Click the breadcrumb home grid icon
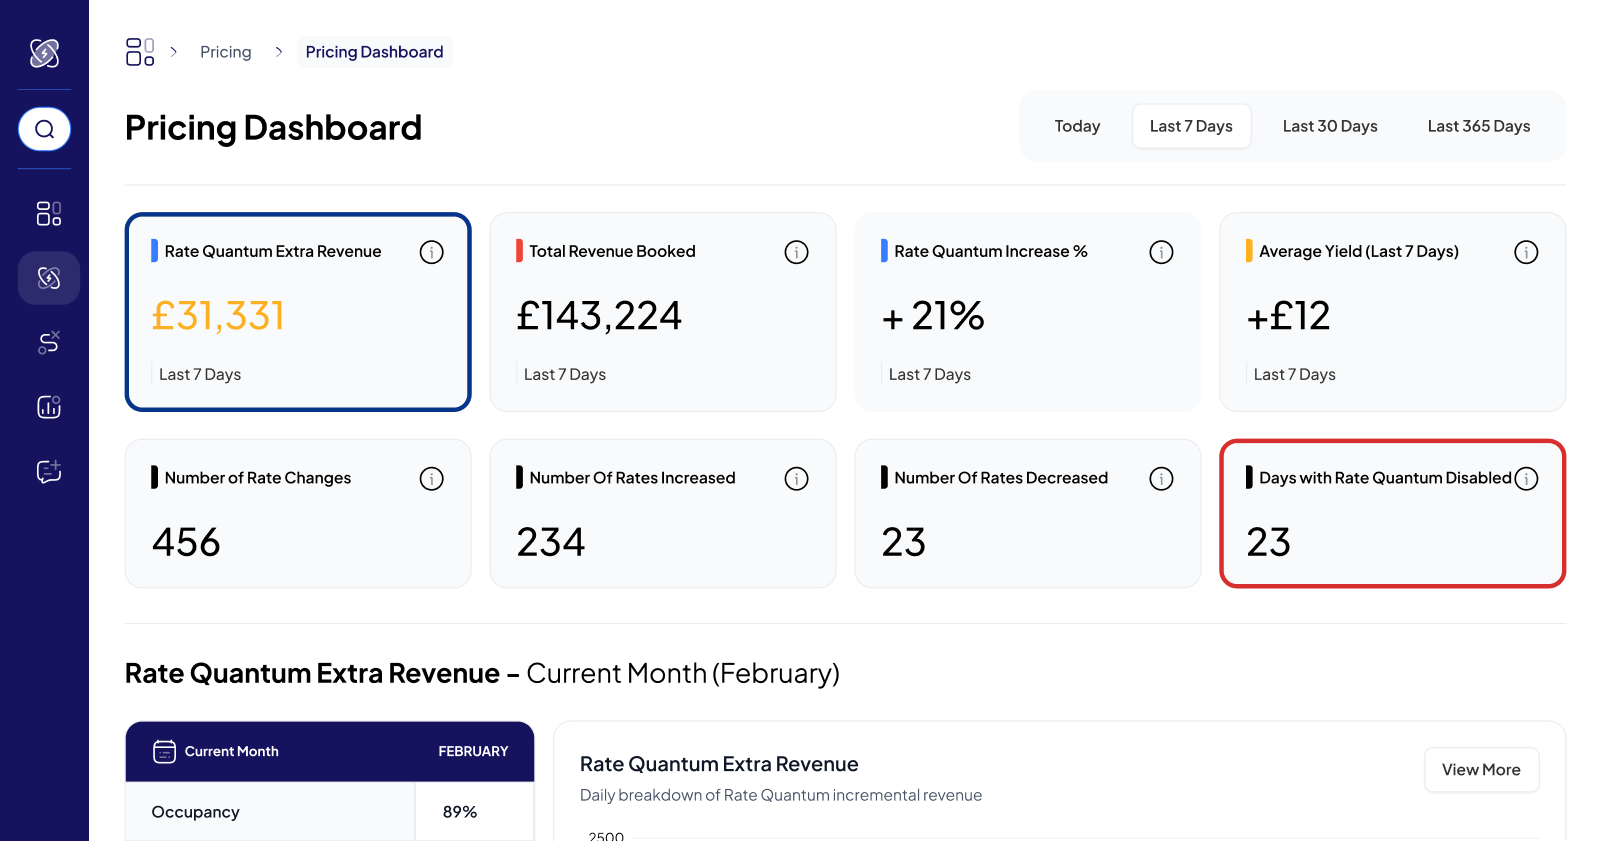Screen dimensions: 1600x841 140,52
